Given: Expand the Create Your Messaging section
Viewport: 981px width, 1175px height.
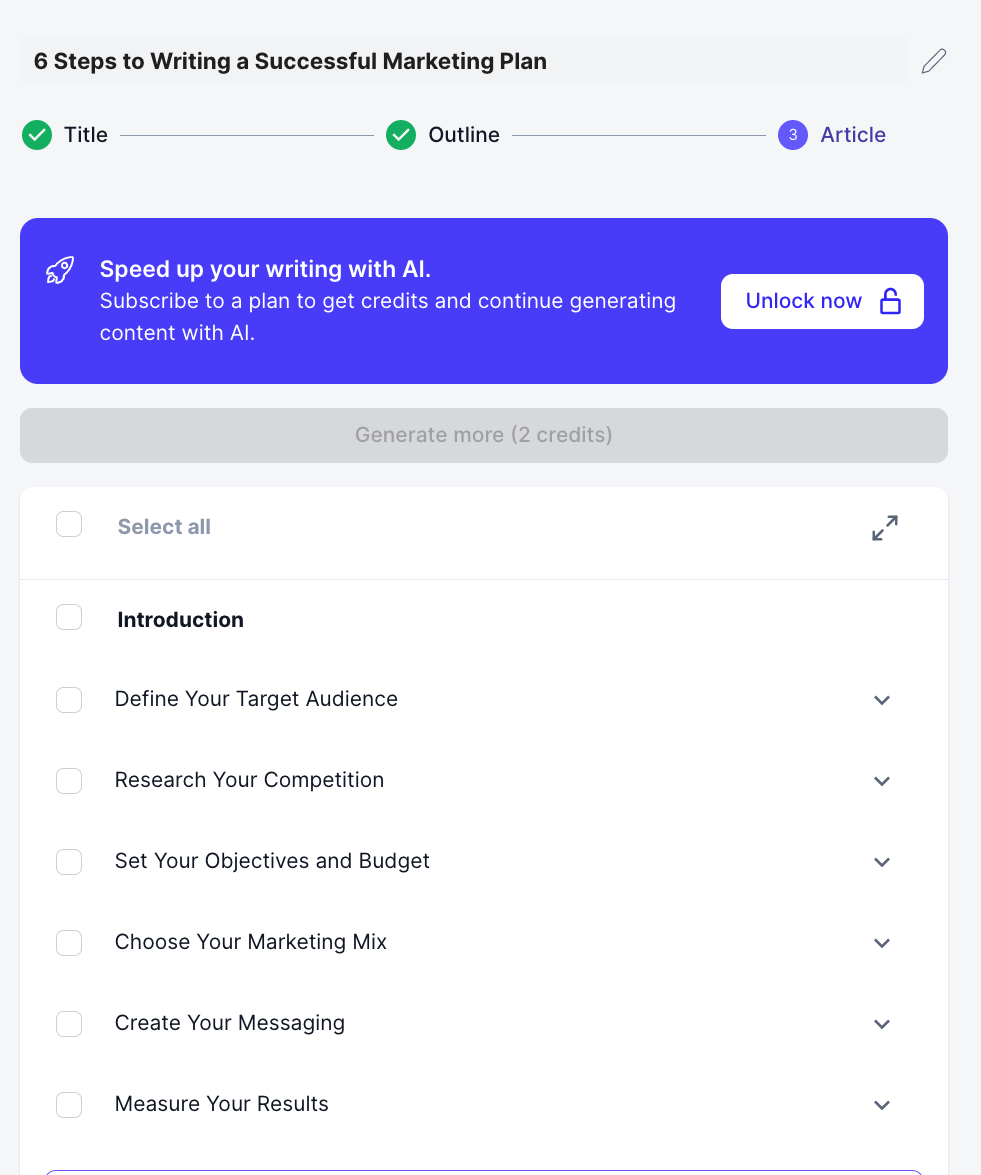Looking at the screenshot, I should [x=882, y=1024].
